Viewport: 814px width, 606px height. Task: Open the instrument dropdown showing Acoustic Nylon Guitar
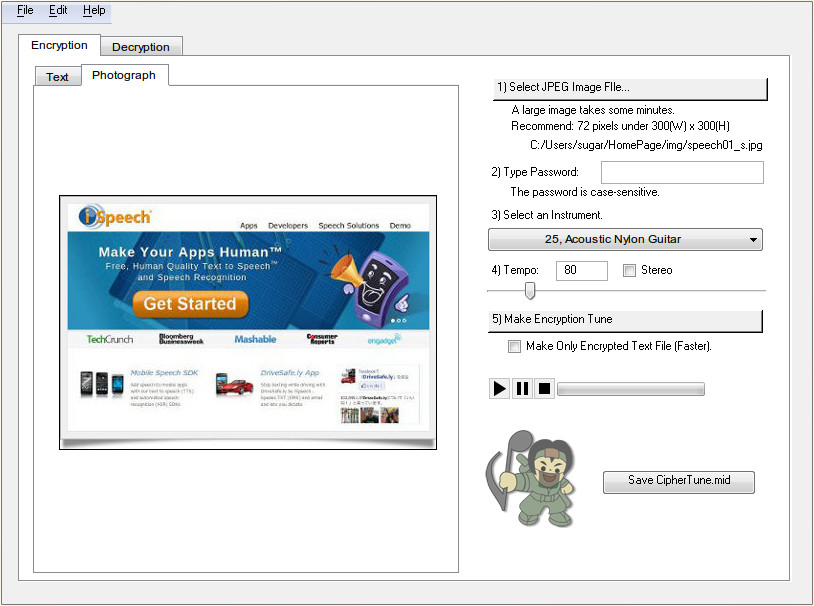coord(625,239)
